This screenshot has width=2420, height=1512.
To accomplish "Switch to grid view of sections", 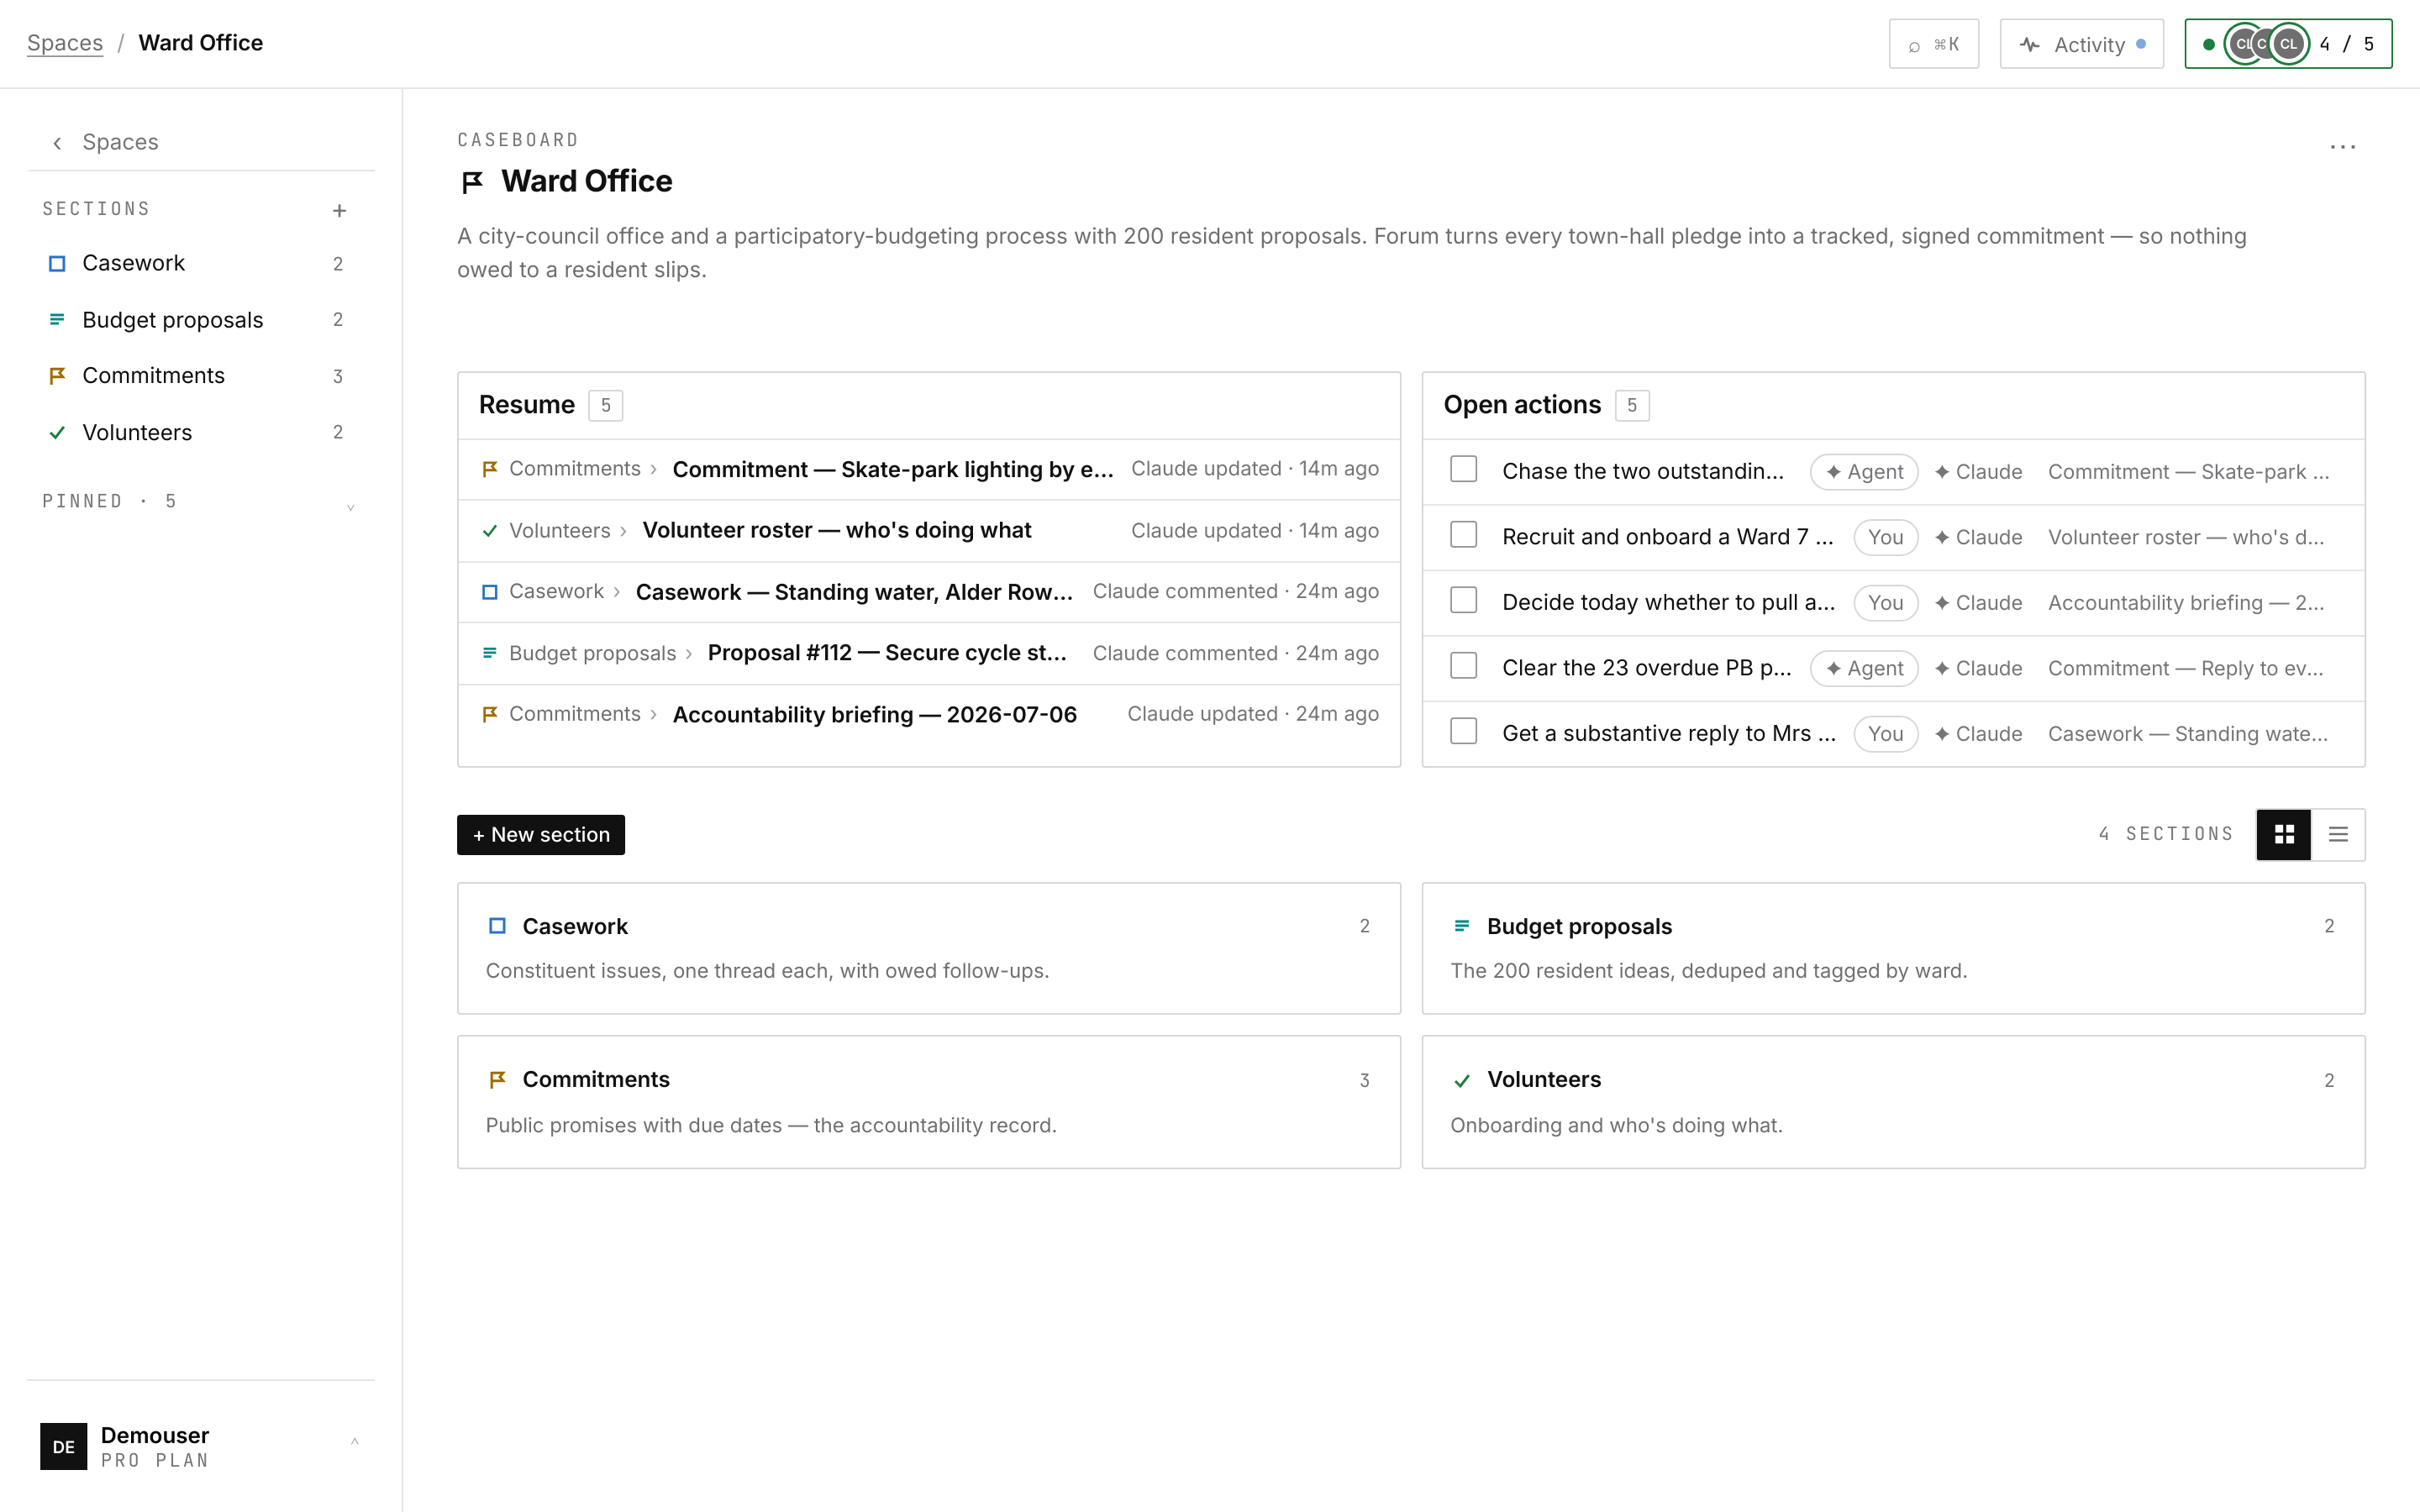I will point(2284,834).
